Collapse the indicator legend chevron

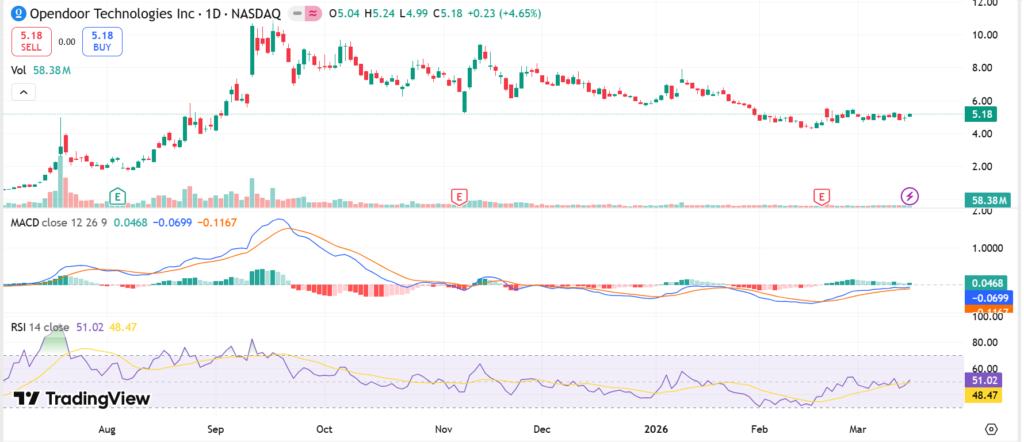click(23, 92)
